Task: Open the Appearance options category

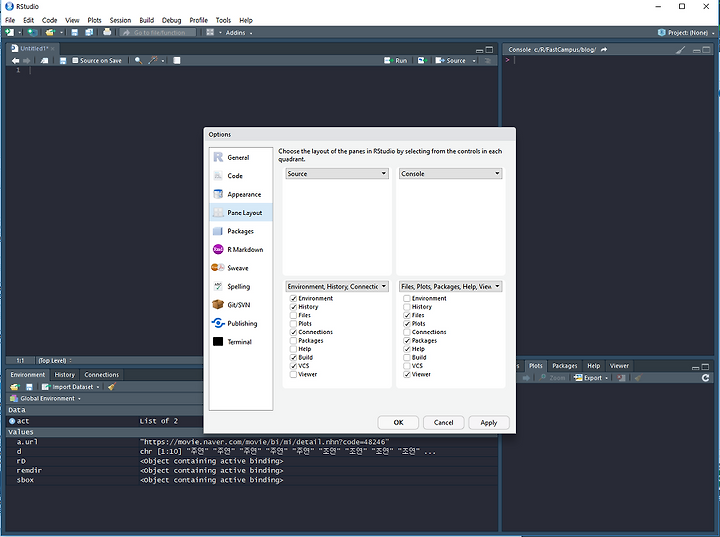Action: pos(241,194)
